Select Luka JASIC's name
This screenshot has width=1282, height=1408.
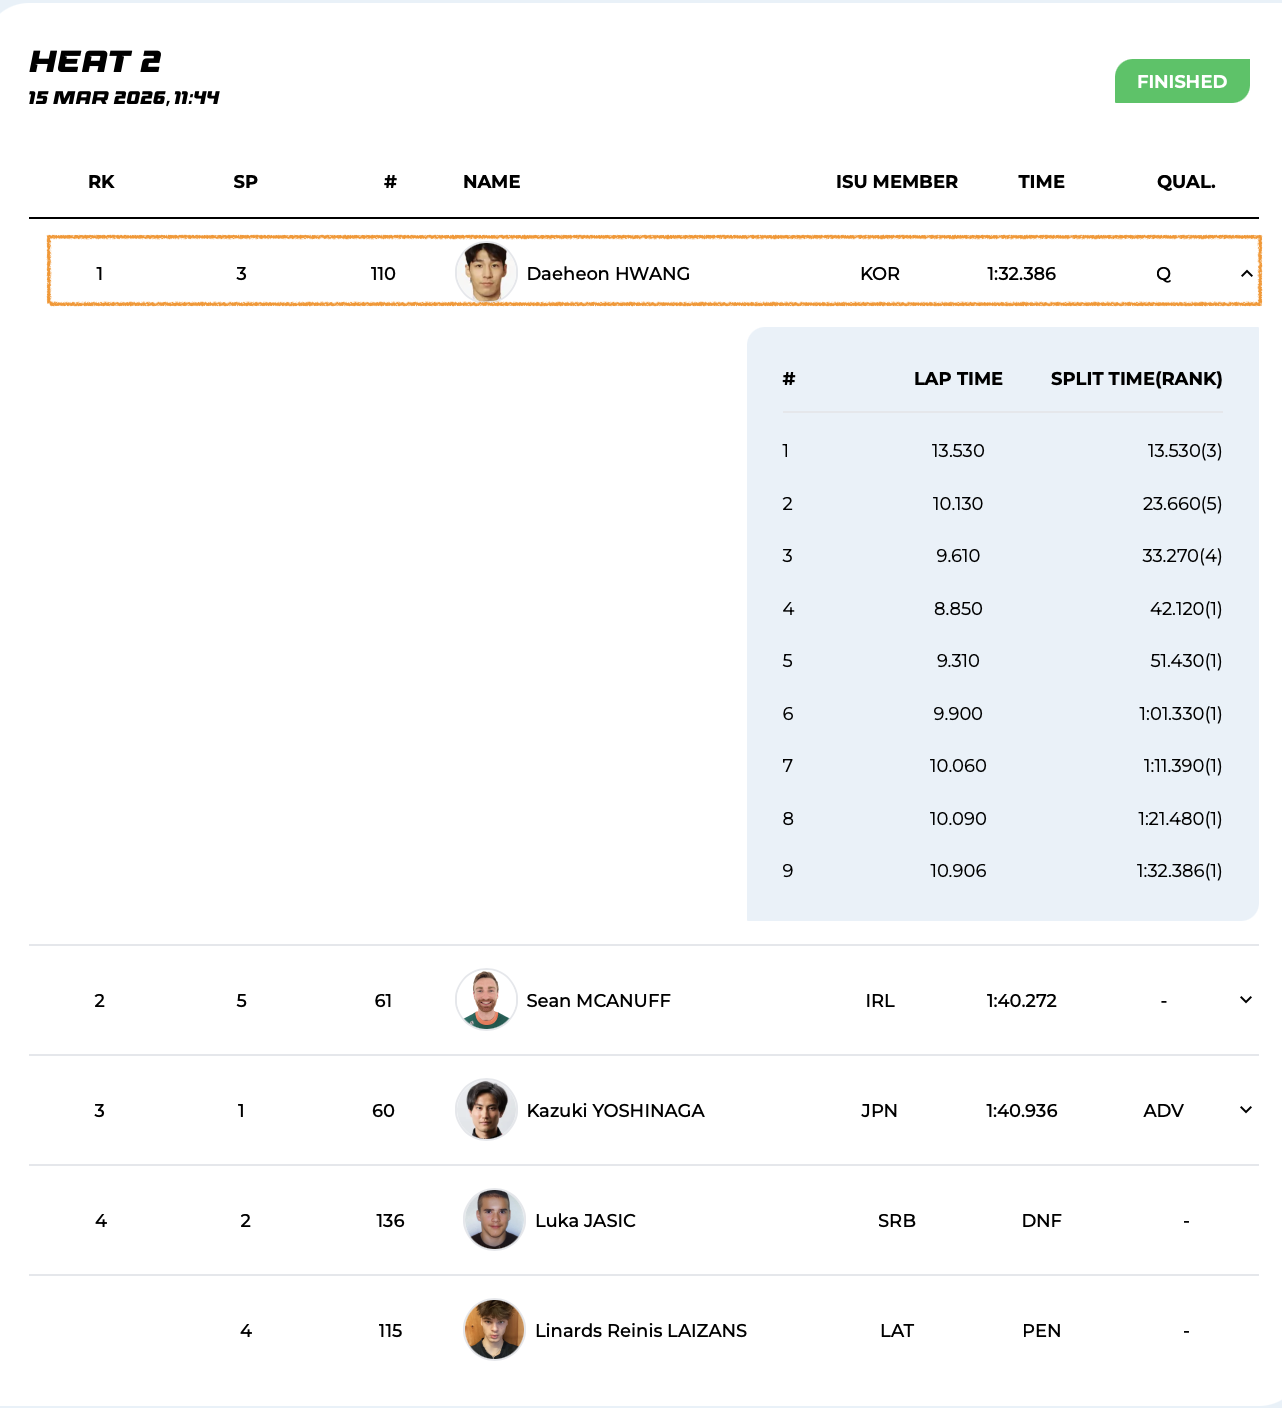coord(585,1221)
